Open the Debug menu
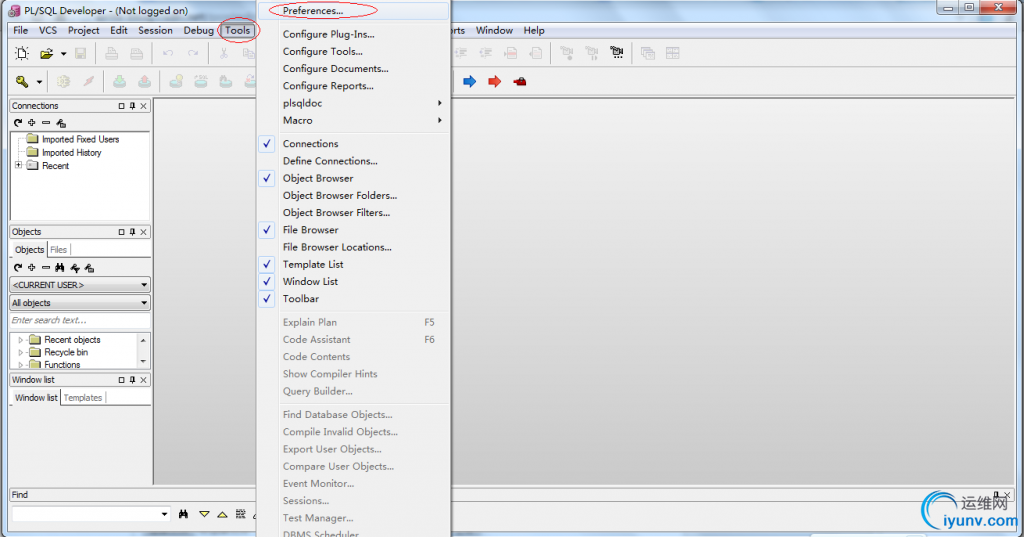The image size is (1024, 537). point(199,31)
